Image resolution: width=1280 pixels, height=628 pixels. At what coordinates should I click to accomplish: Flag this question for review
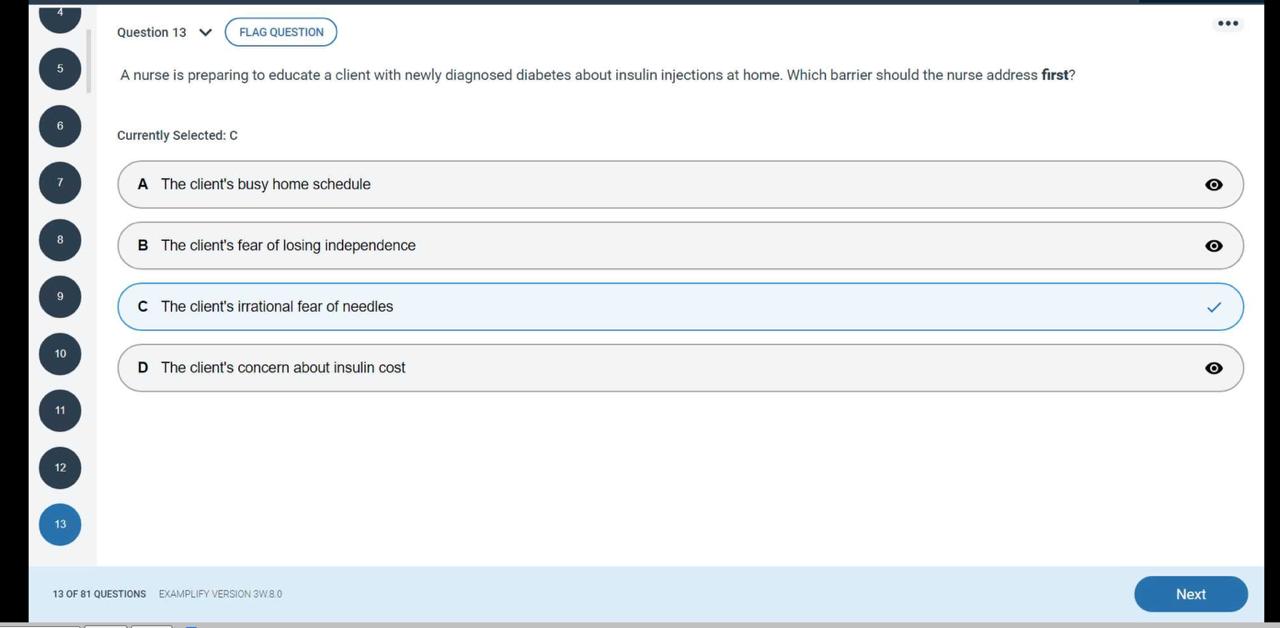[x=281, y=32]
